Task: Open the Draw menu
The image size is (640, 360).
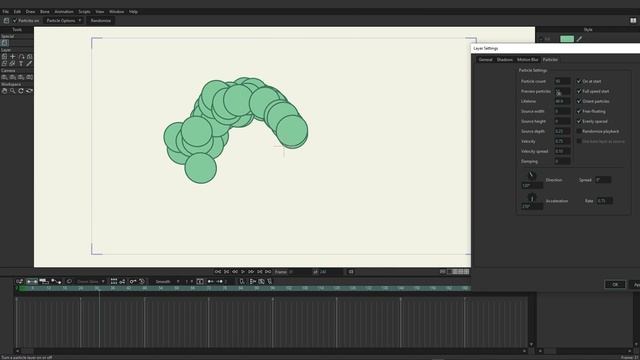Action: [x=31, y=12]
